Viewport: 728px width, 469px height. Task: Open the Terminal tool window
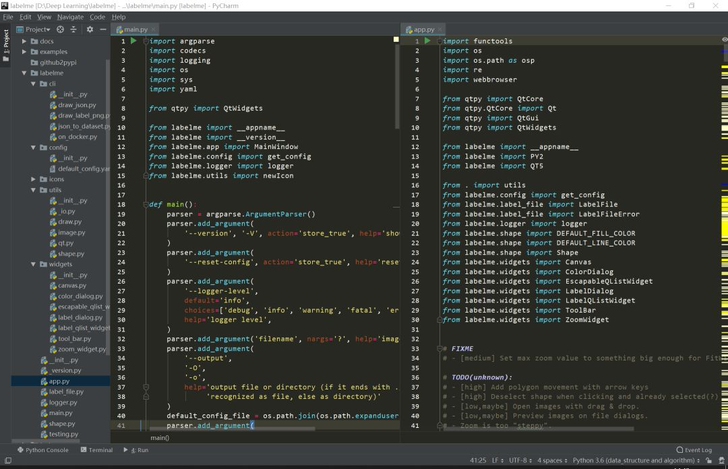coord(97,450)
